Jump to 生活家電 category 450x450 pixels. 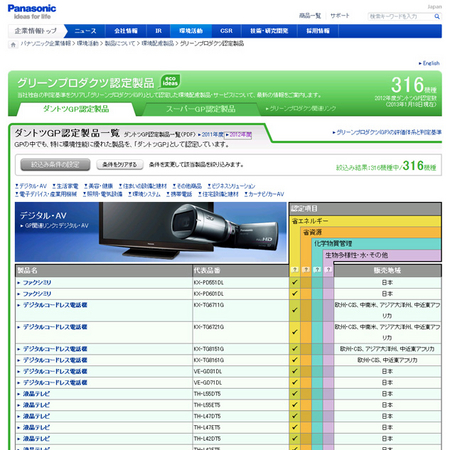pos(65,186)
